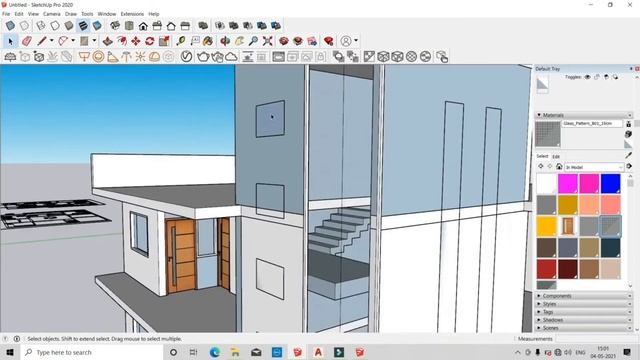
Task: Launch V-Ray cloud render
Action: [x=231, y=56]
